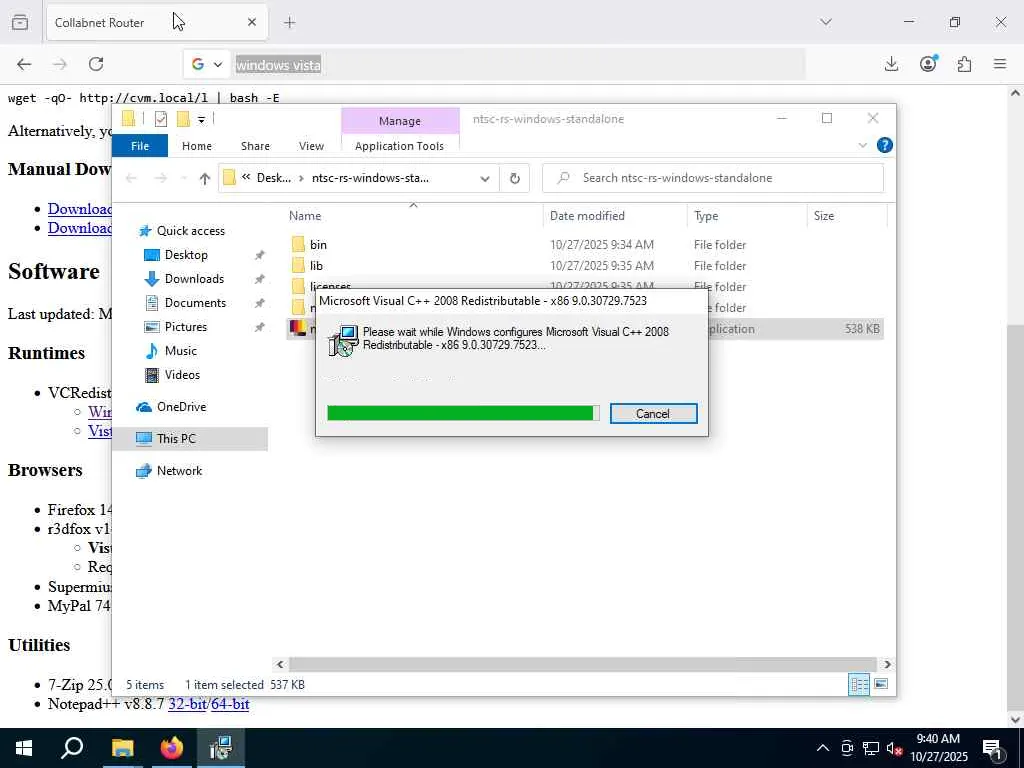Image resolution: width=1024 pixels, height=768 pixels.
Task: Open the browser hamburger menu
Action: click(x=1000, y=64)
